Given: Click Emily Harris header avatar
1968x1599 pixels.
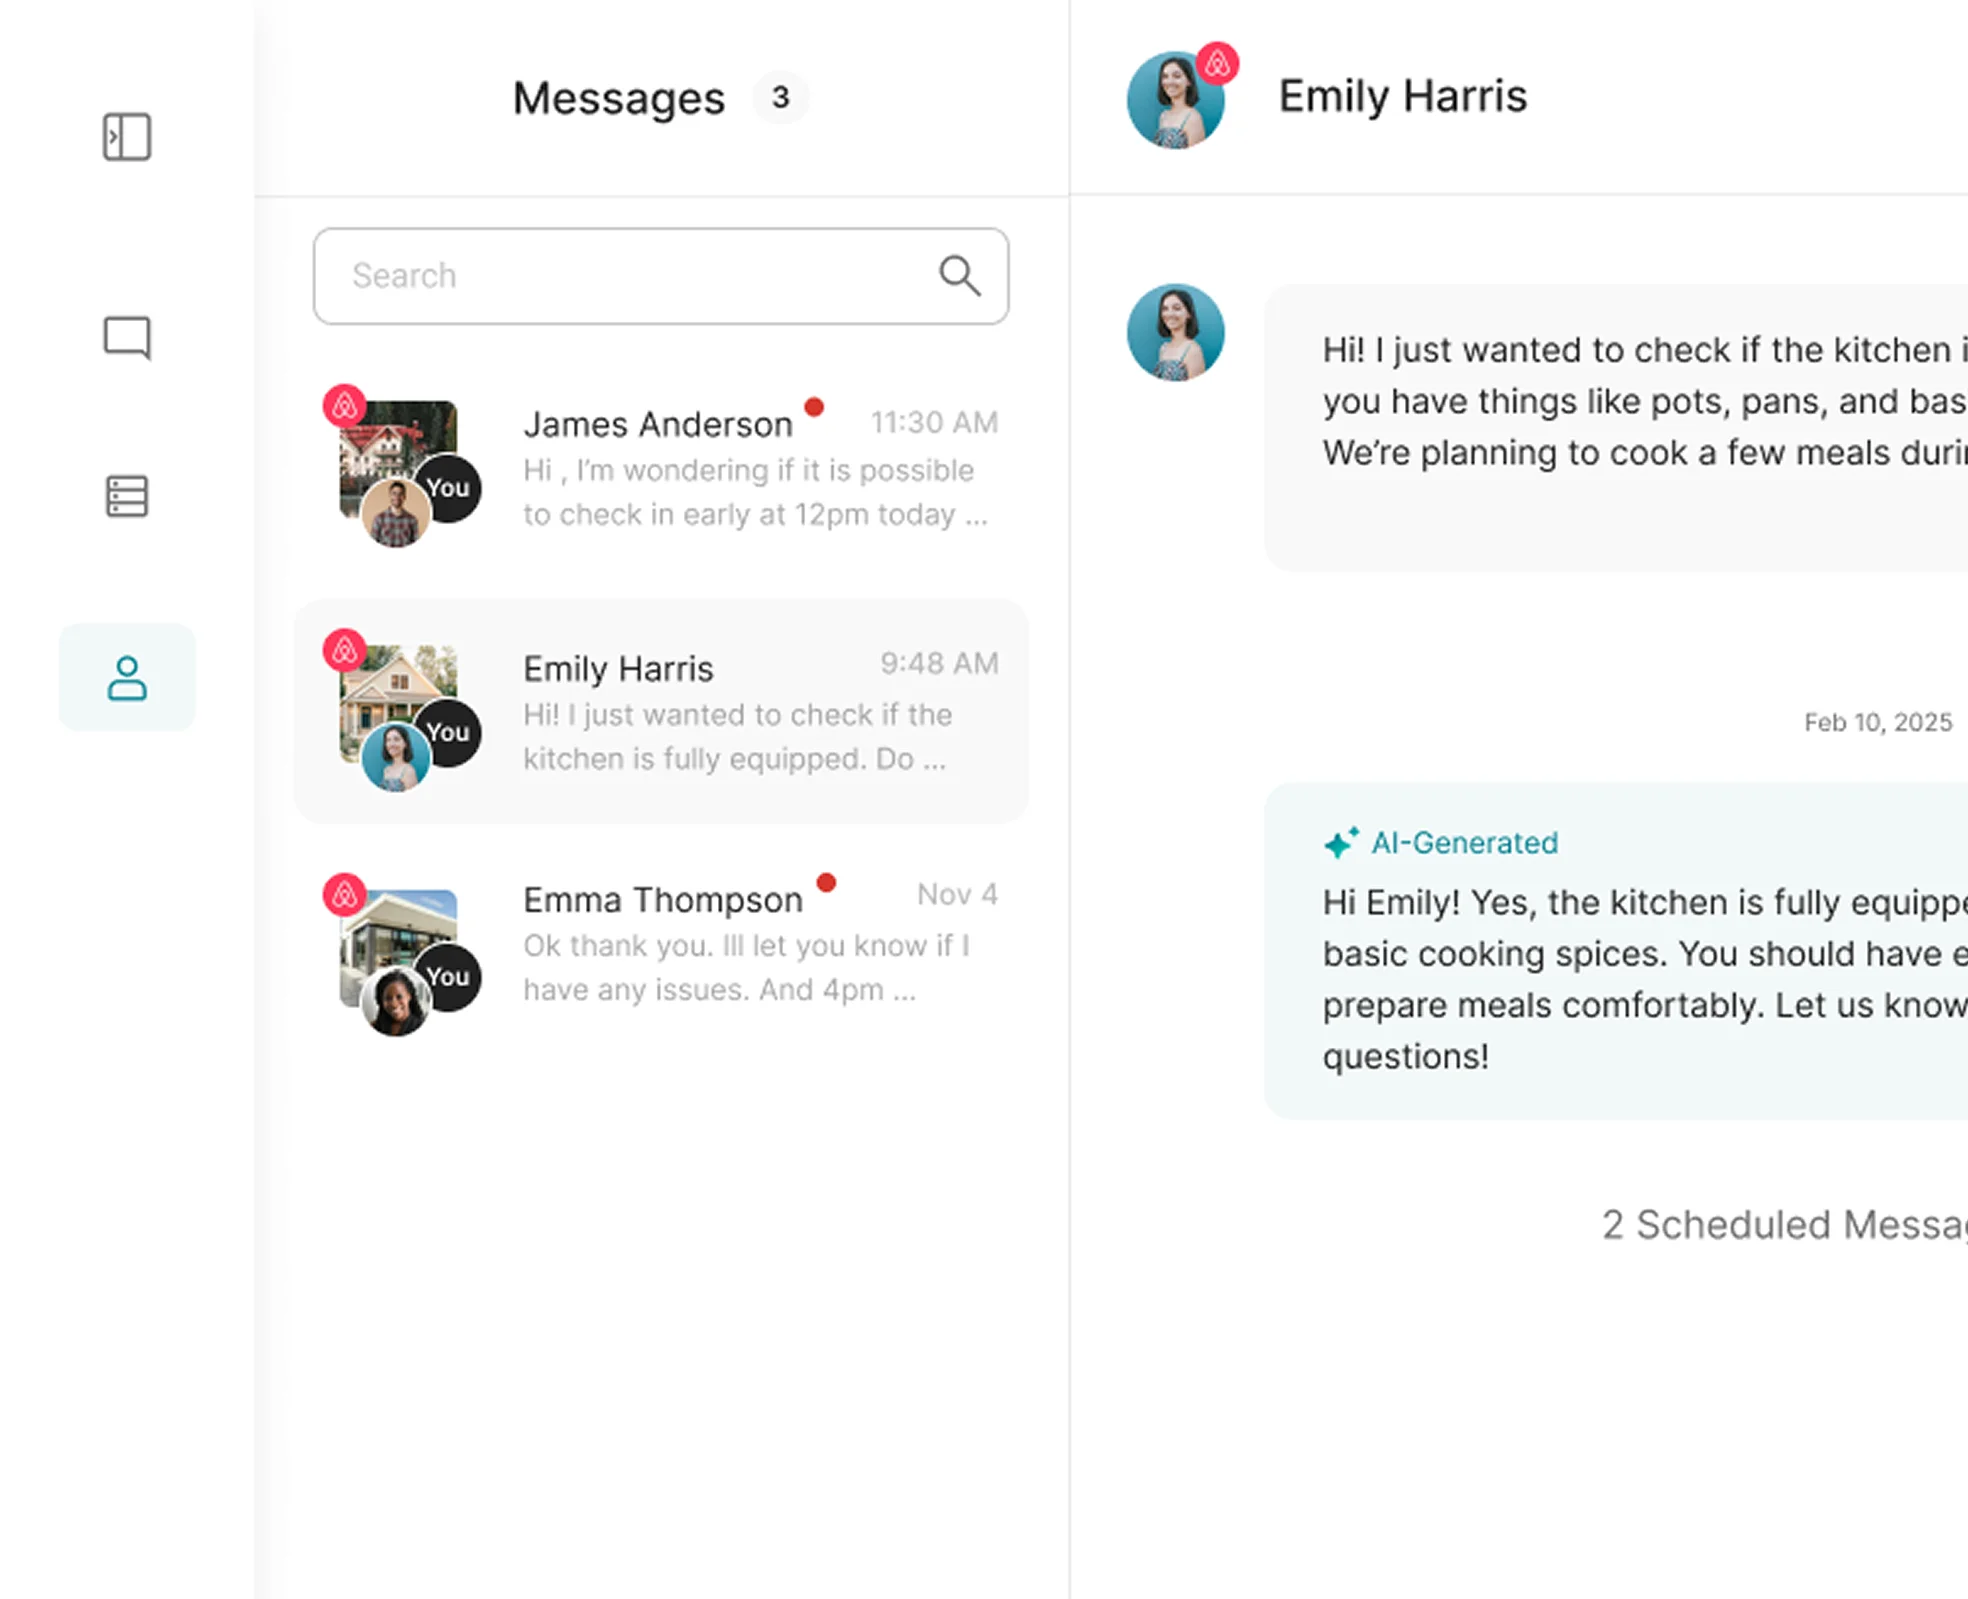Looking at the screenshot, I should click(1174, 102).
